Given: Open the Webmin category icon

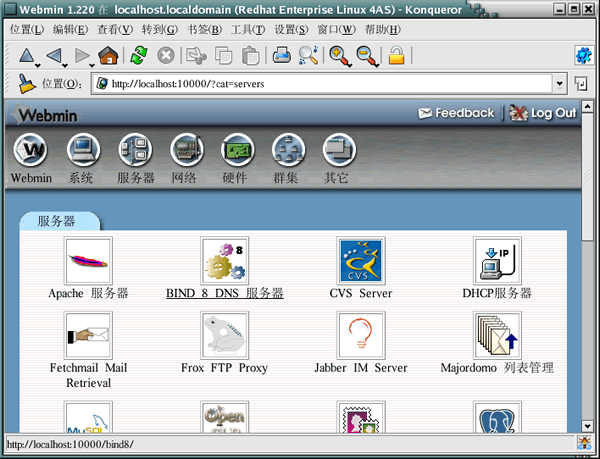Looking at the screenshot, I should click(31, 150).
